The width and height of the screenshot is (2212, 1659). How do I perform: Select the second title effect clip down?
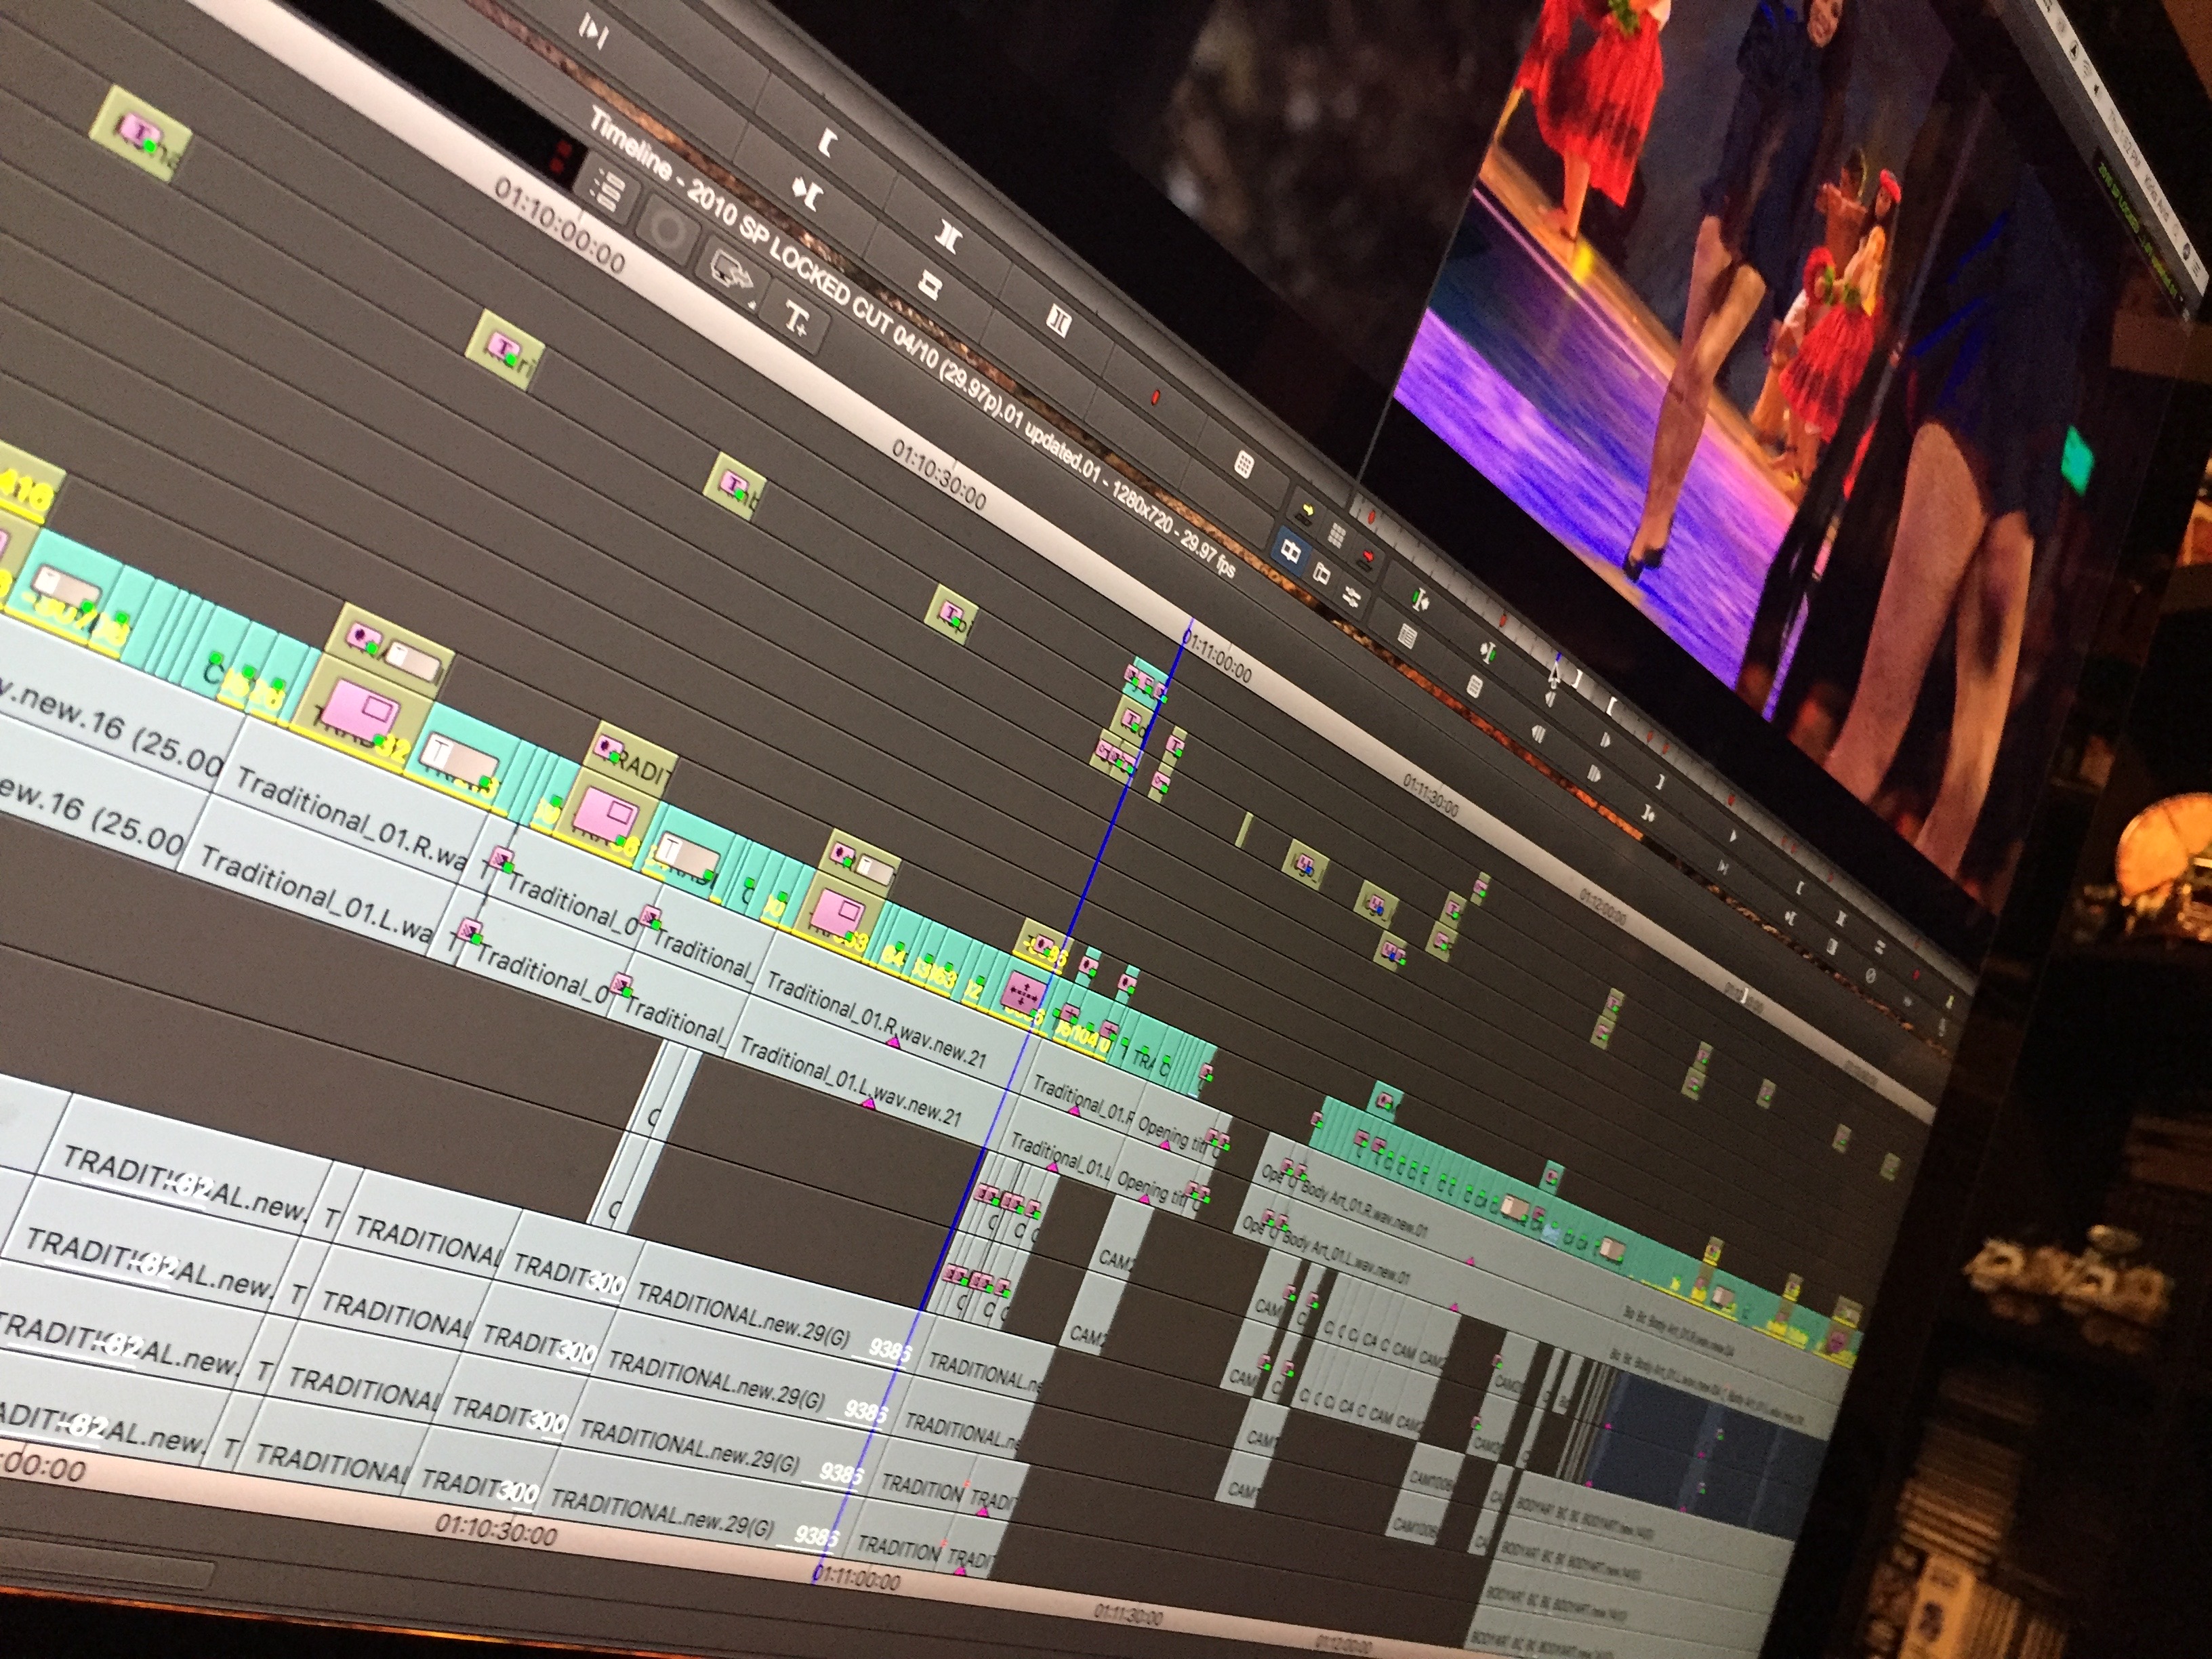coord(506,350)
